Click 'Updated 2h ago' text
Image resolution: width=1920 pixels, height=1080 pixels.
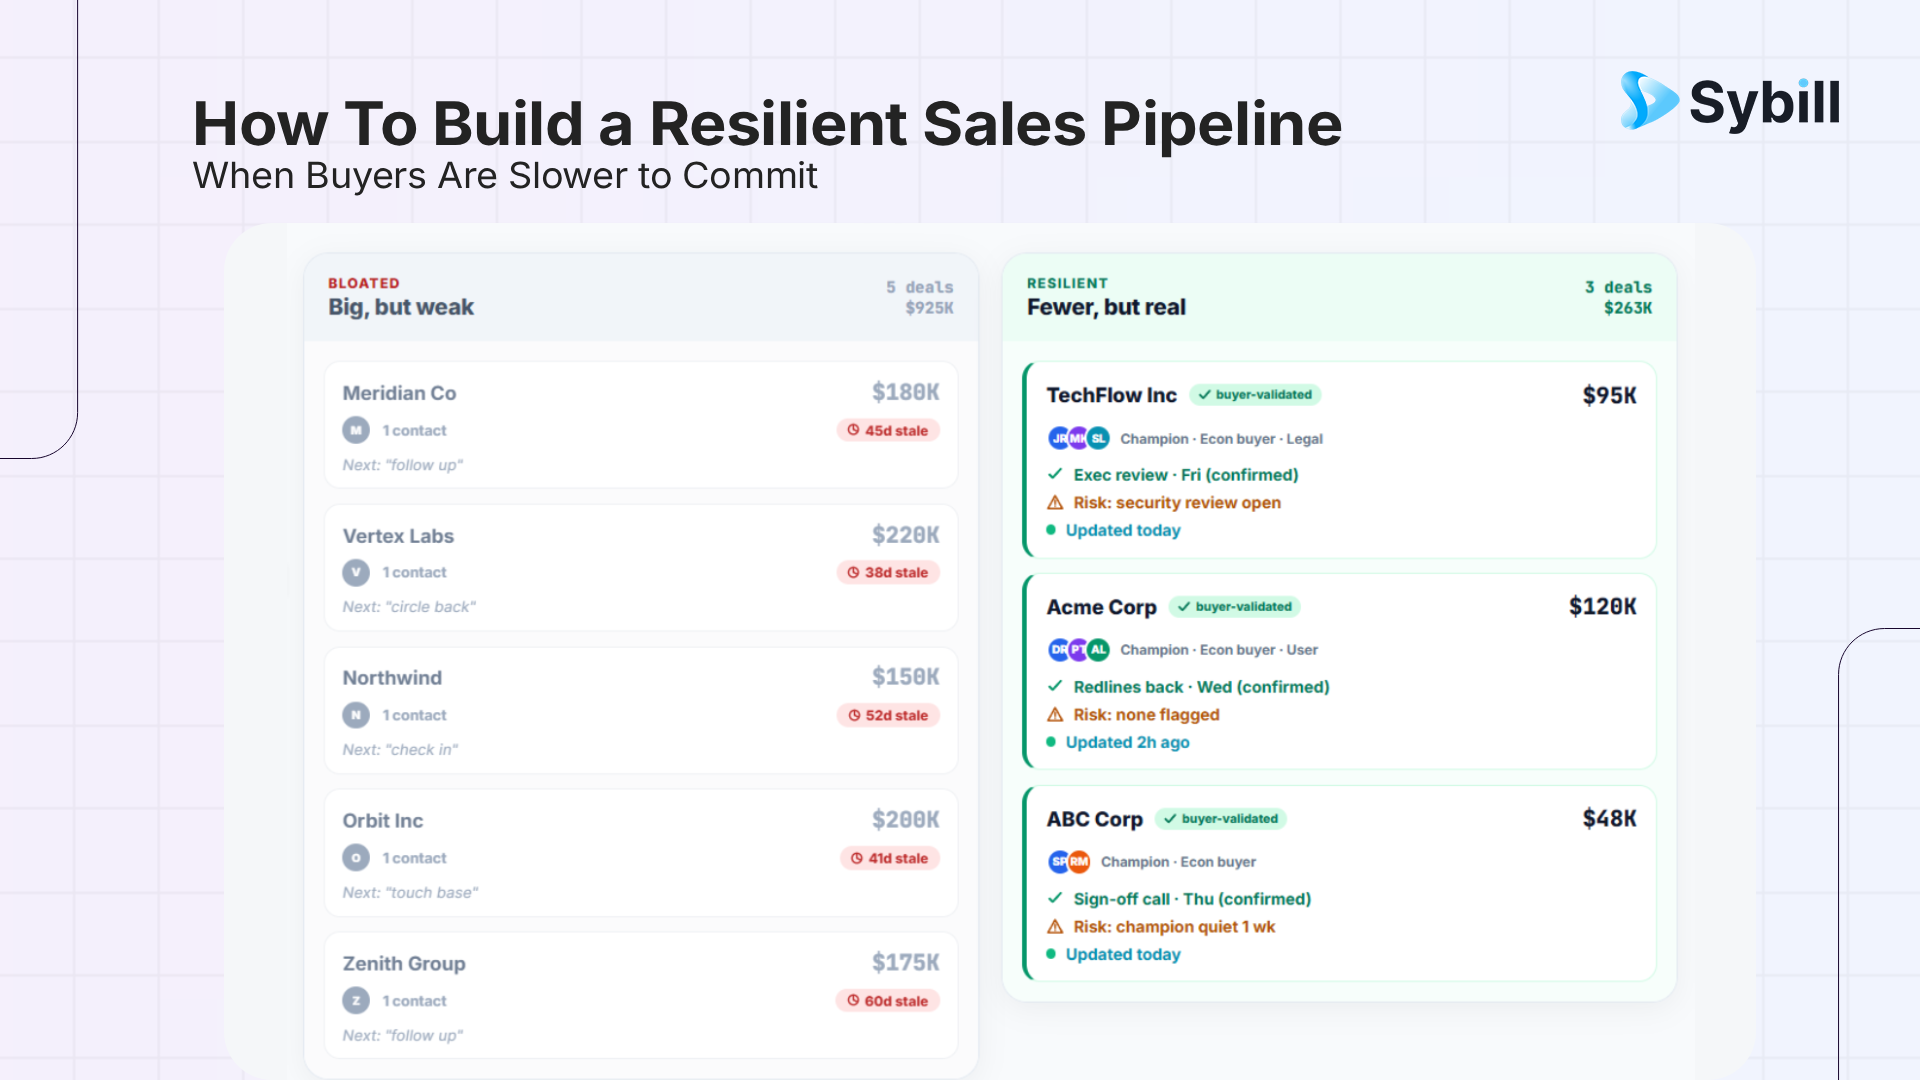[1127, 743]
